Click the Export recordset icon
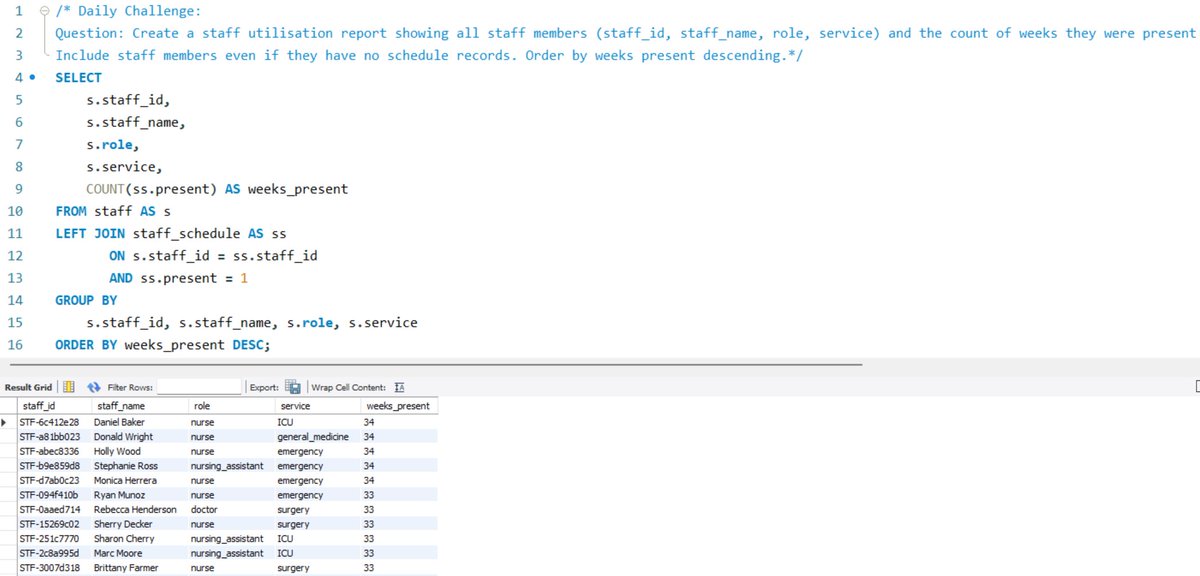The image size is (1200, 576). [x=293, y=387]
